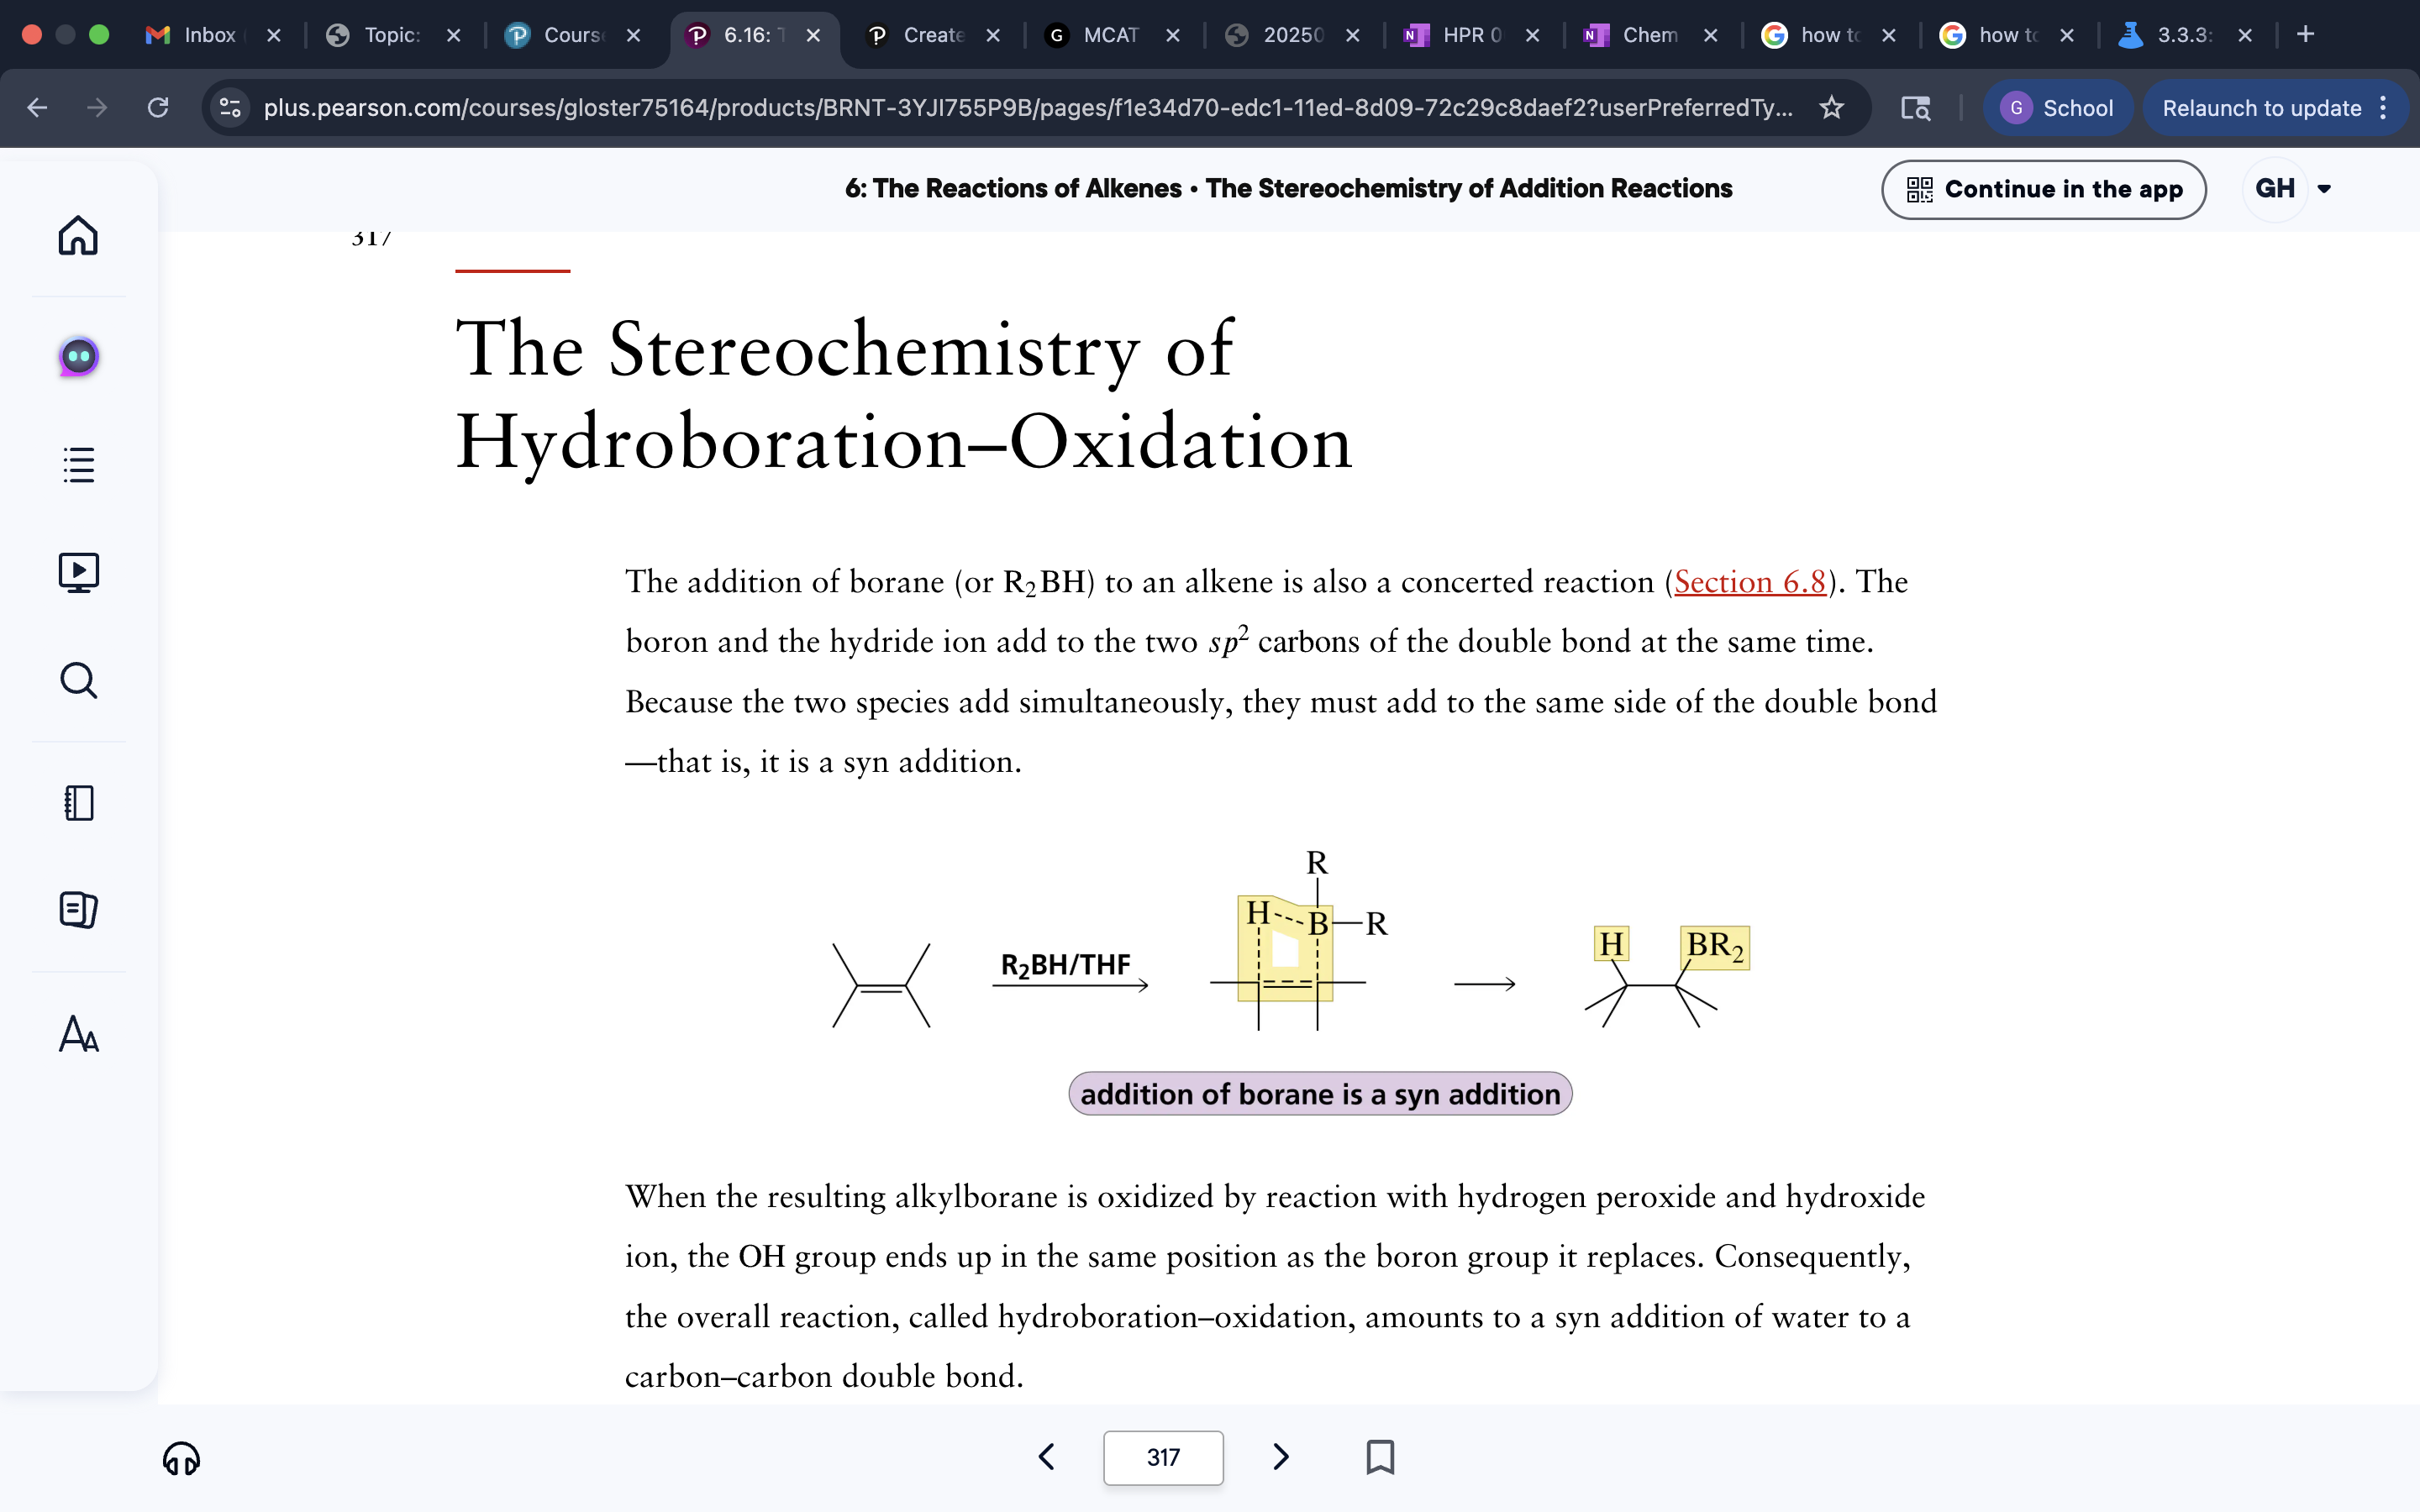Viewport: 2420px width, 1512px height.
Task: Follow the Section 6.8 link
Action: click(1749, 582)
